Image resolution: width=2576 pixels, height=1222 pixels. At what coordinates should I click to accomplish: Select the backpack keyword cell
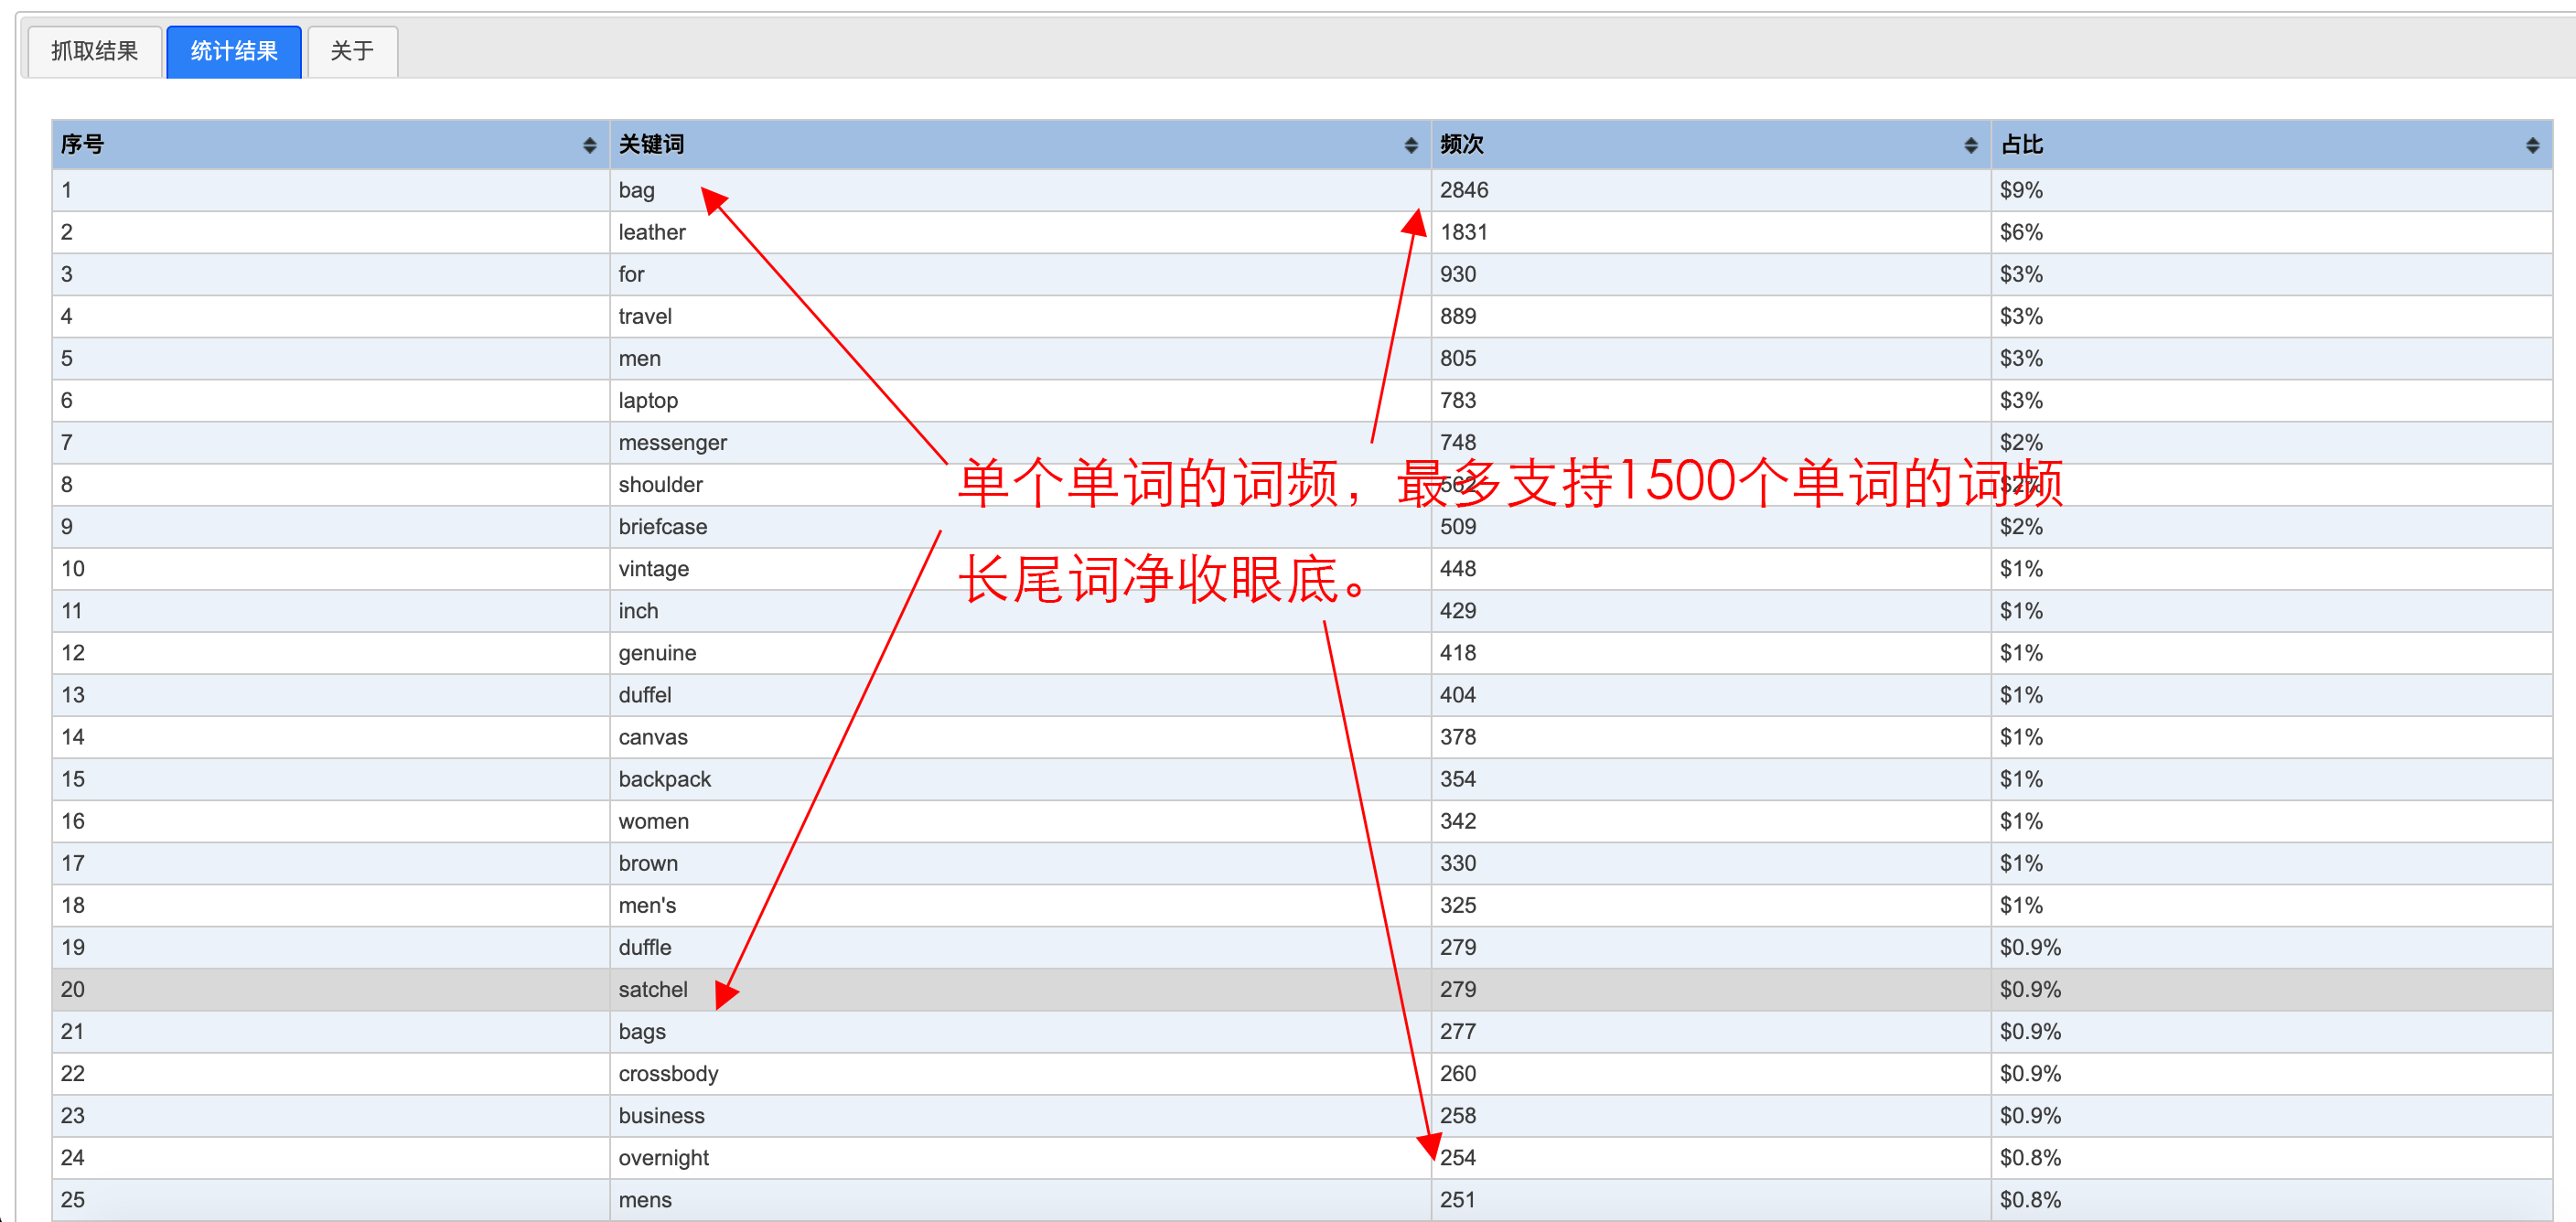click(664, 779)
